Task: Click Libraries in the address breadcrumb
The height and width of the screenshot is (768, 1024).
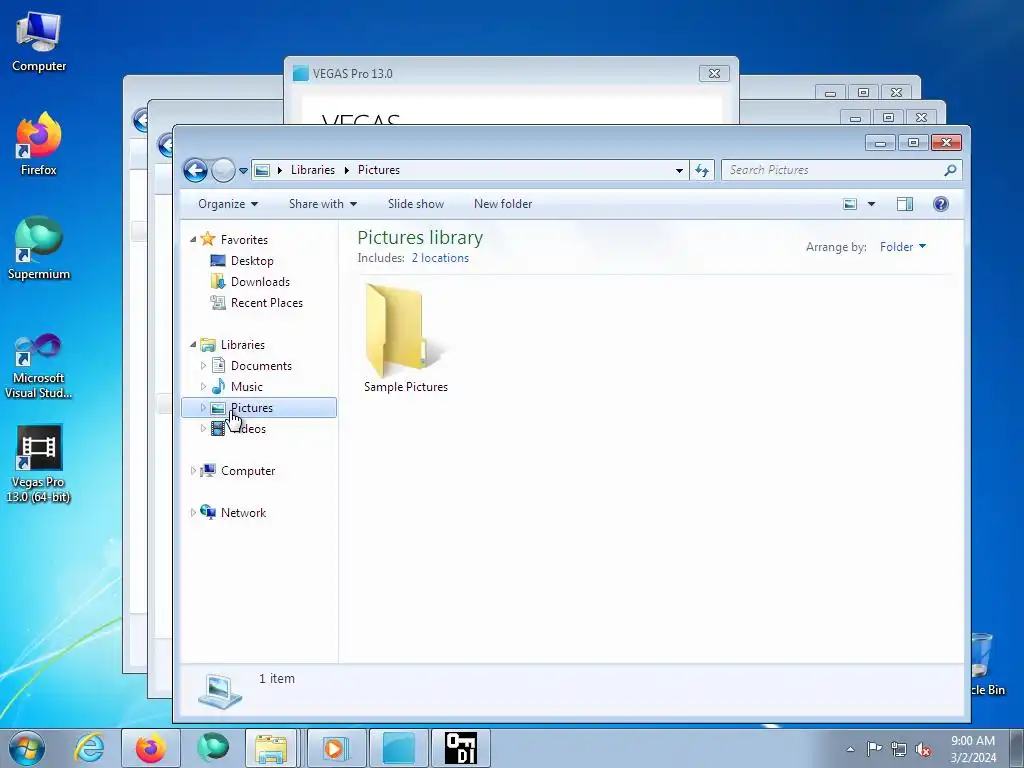Action: 313,170
